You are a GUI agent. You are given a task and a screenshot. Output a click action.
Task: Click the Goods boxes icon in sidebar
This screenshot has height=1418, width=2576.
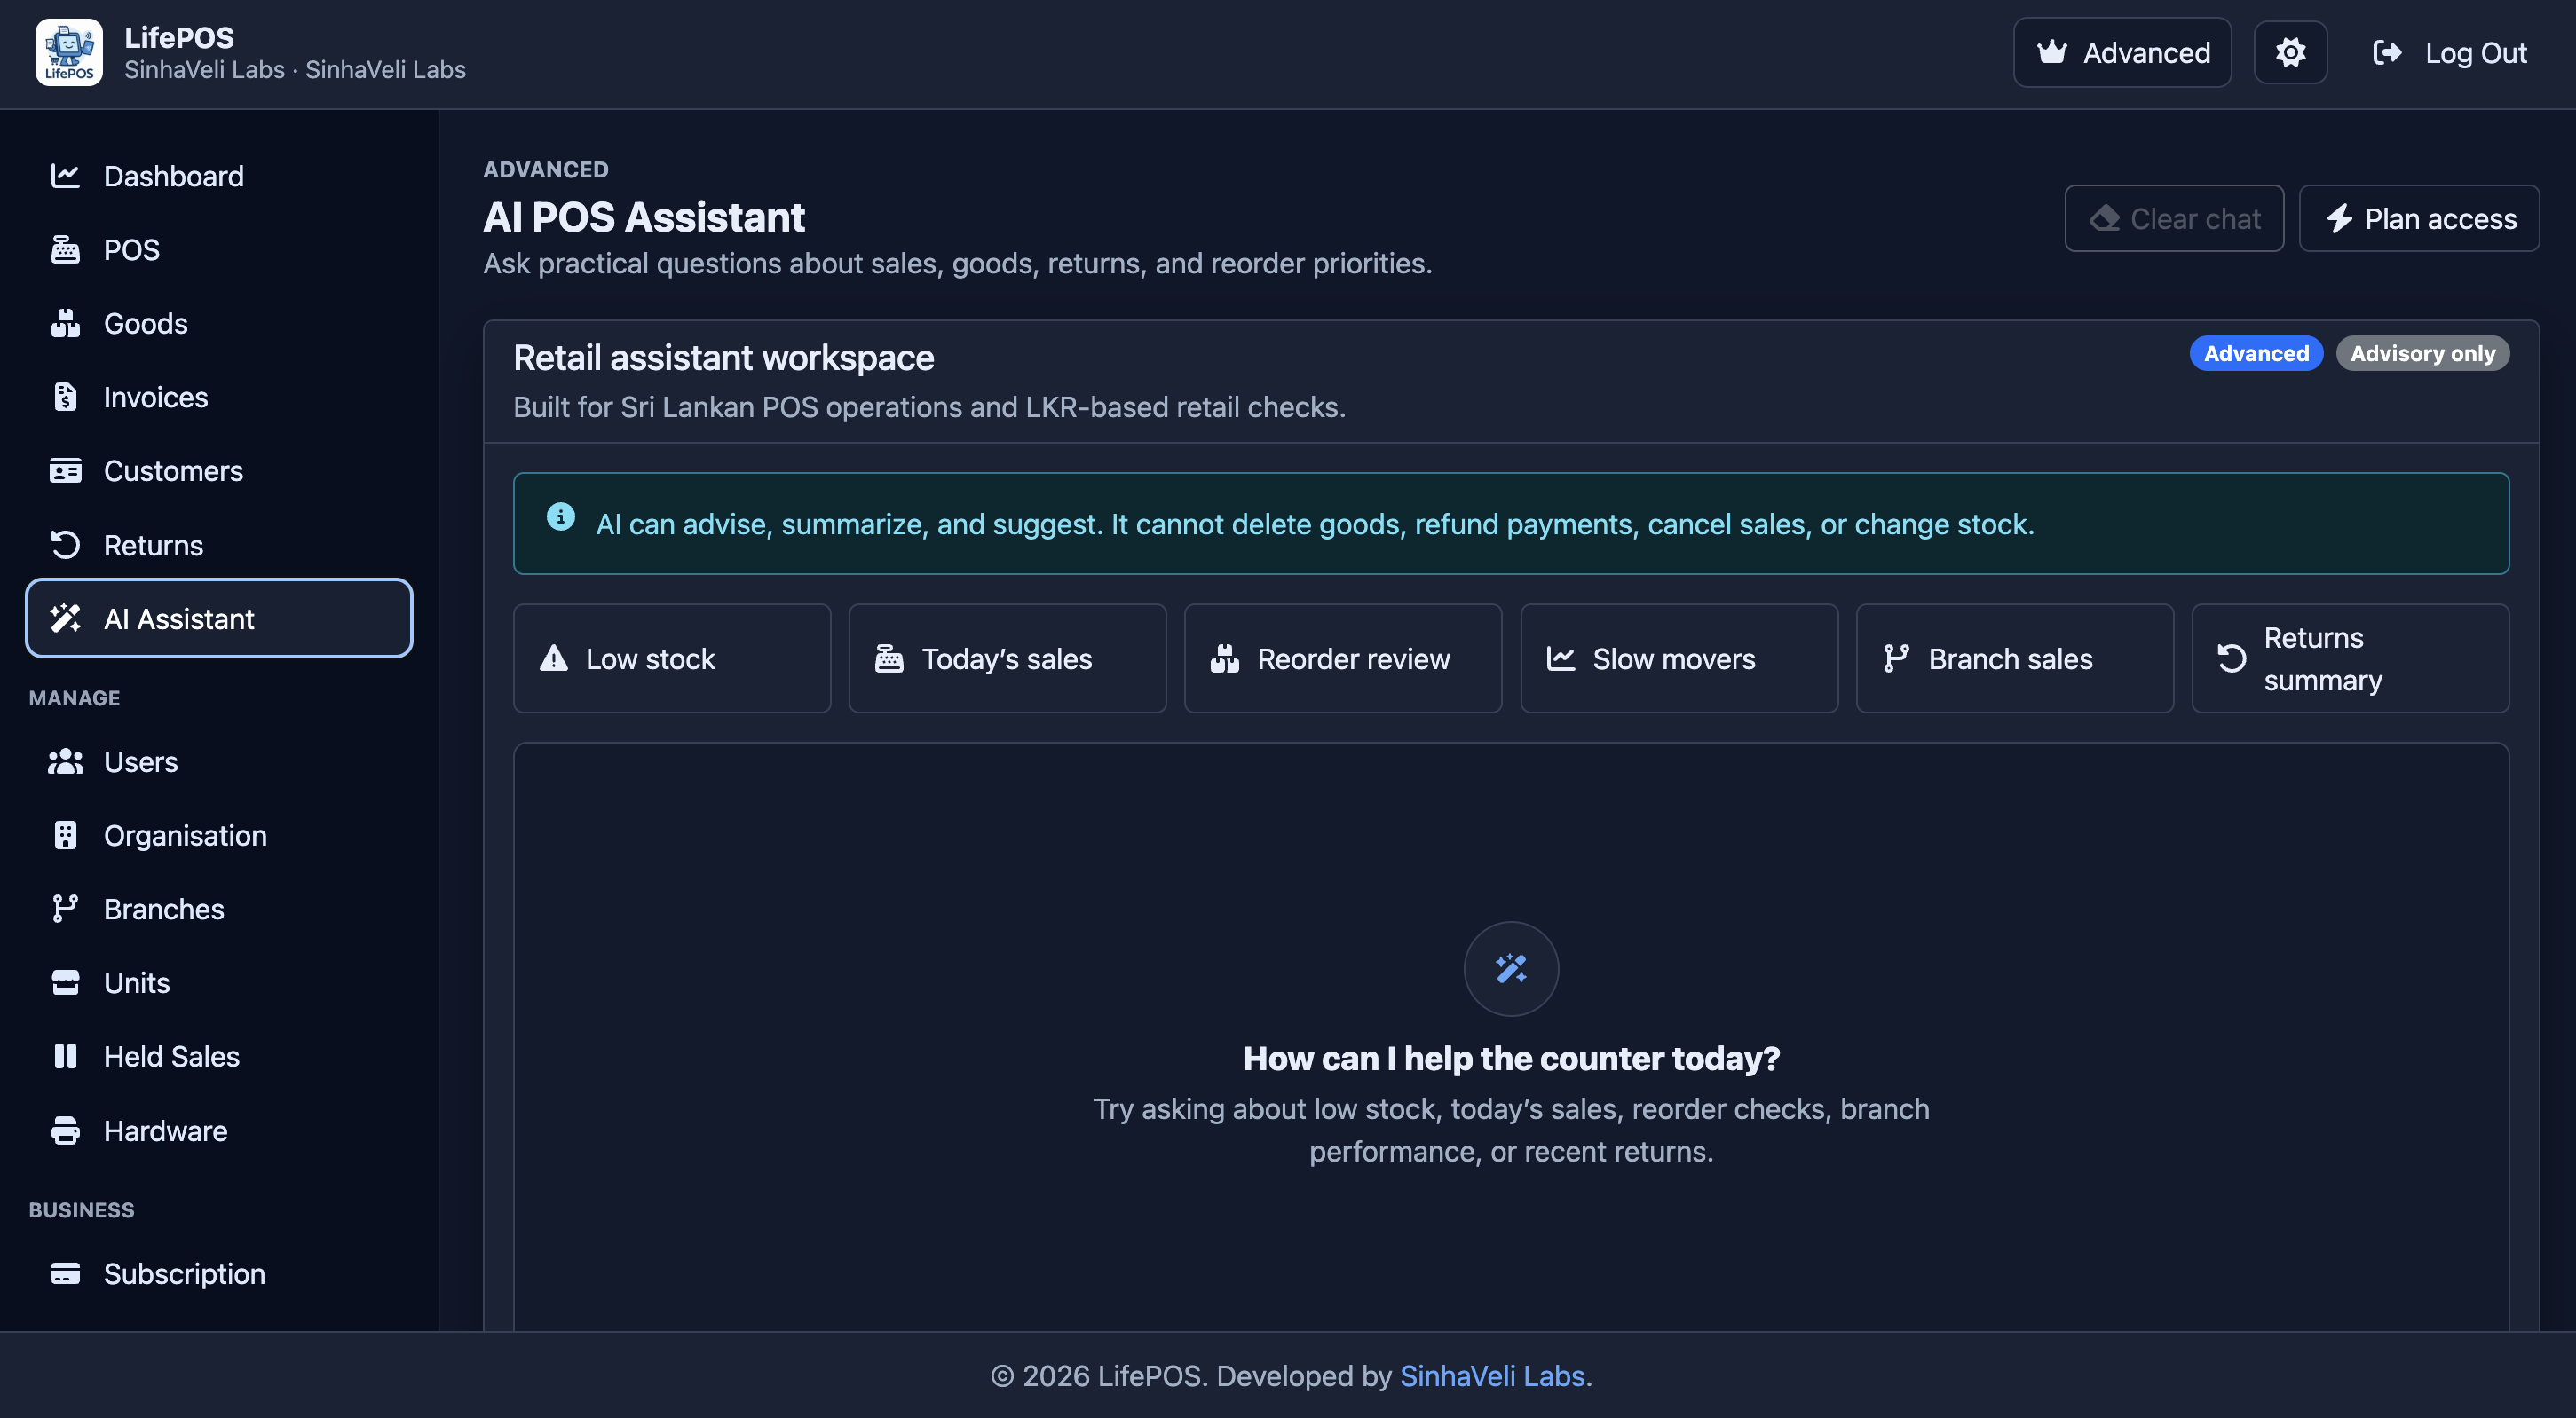pos(65,324)
